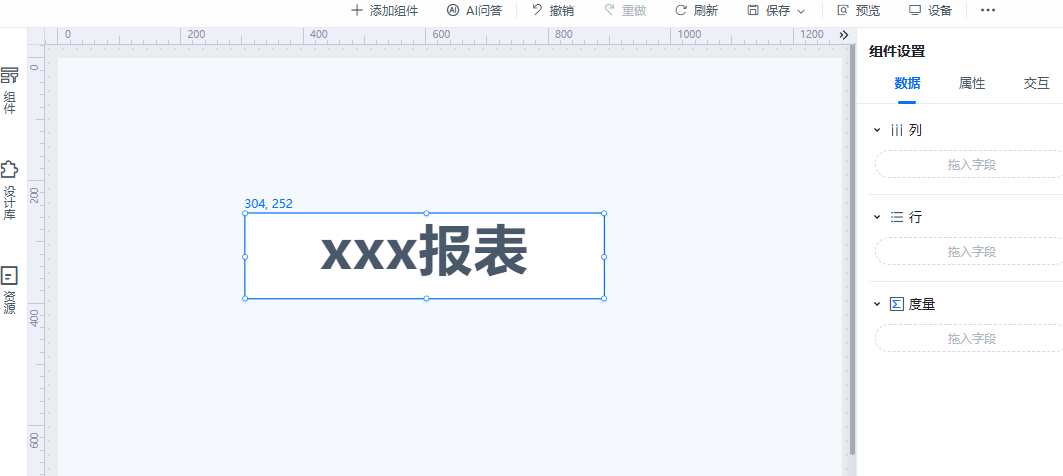
Task: Open the 设计库 puzzle-piece icon
Action: click(9, 170)
